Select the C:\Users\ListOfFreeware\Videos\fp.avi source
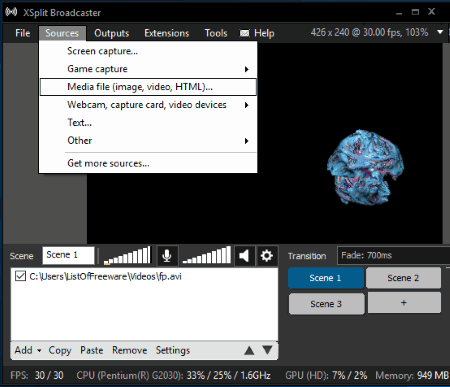Image resolution: width=450 pixels, height=387 pixels. pyautogui.click(x=105, y=276)
